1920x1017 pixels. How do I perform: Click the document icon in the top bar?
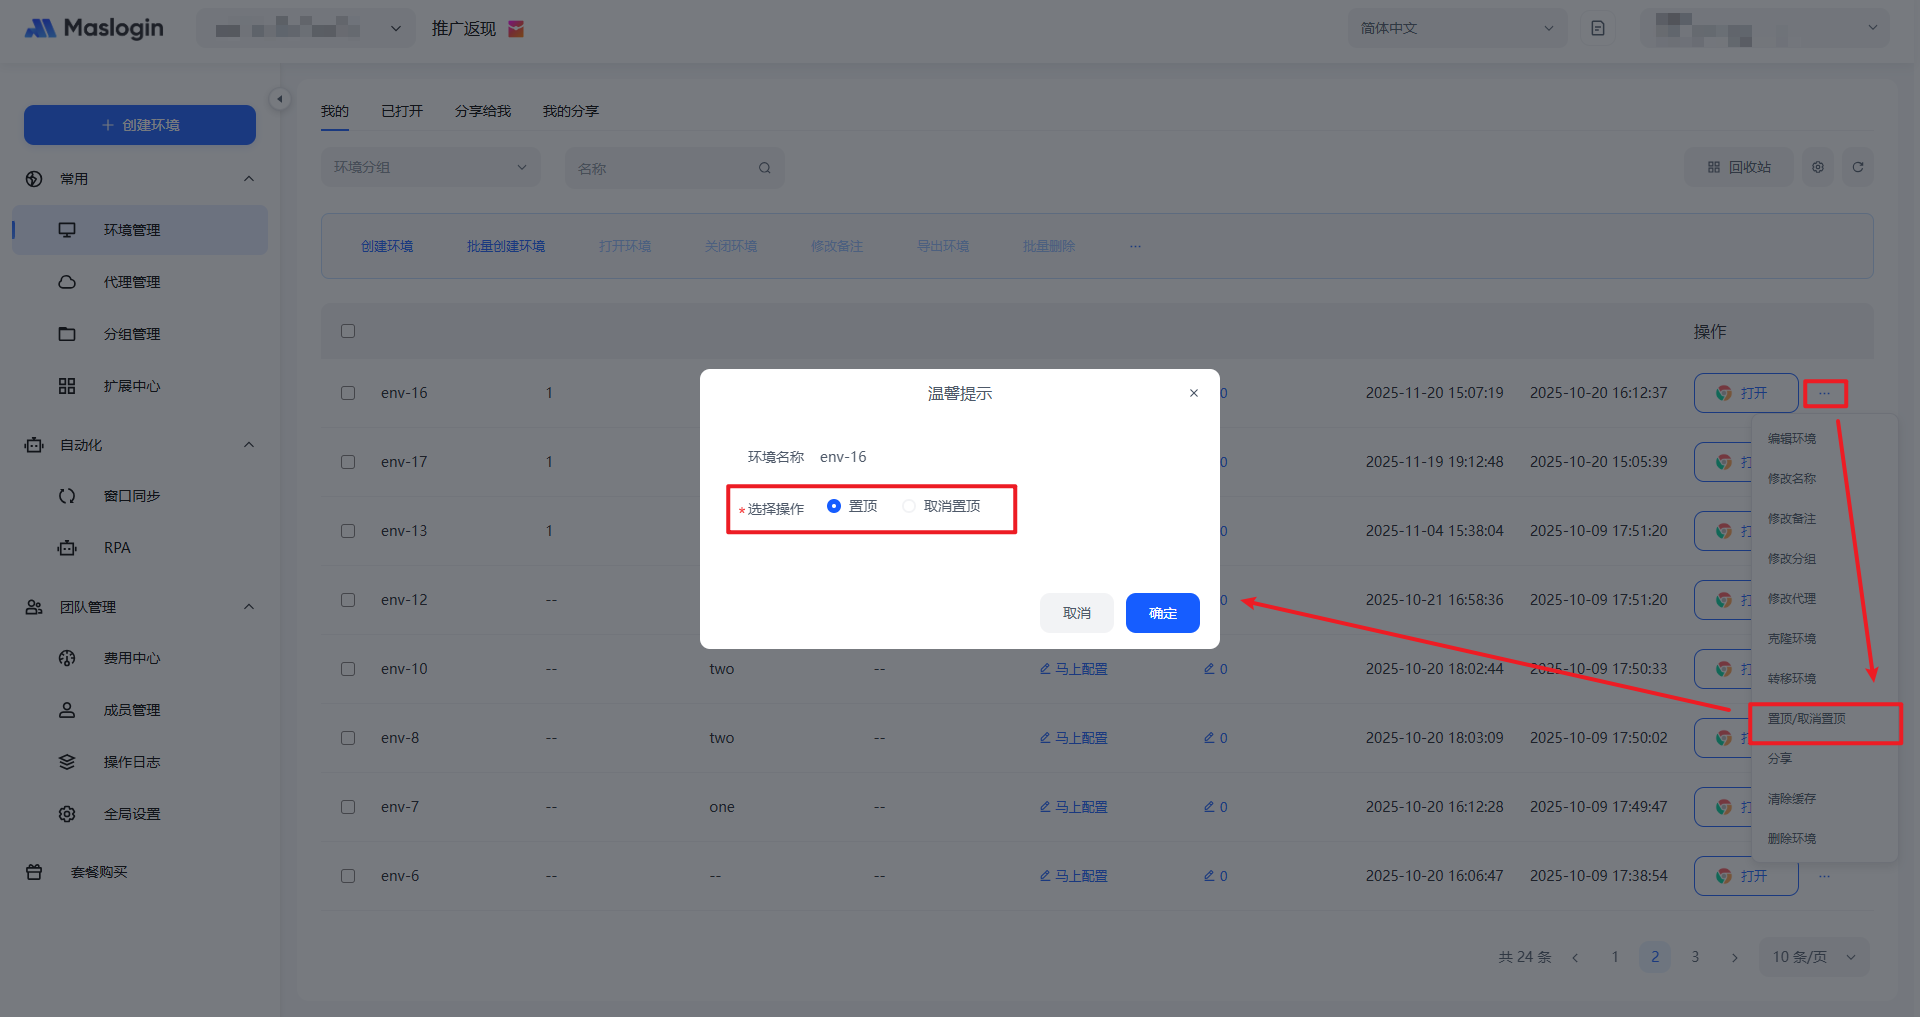point(1598,28)
